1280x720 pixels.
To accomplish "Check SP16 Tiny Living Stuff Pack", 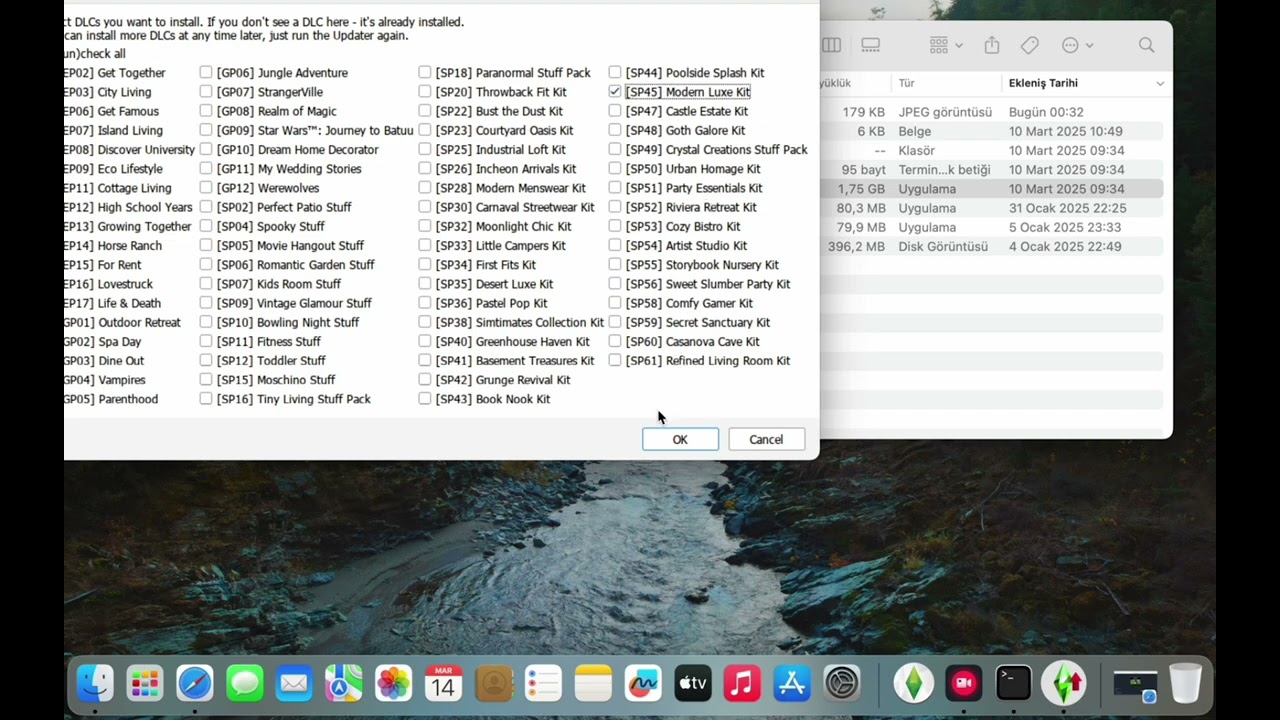I will click(x=206, y=398).
